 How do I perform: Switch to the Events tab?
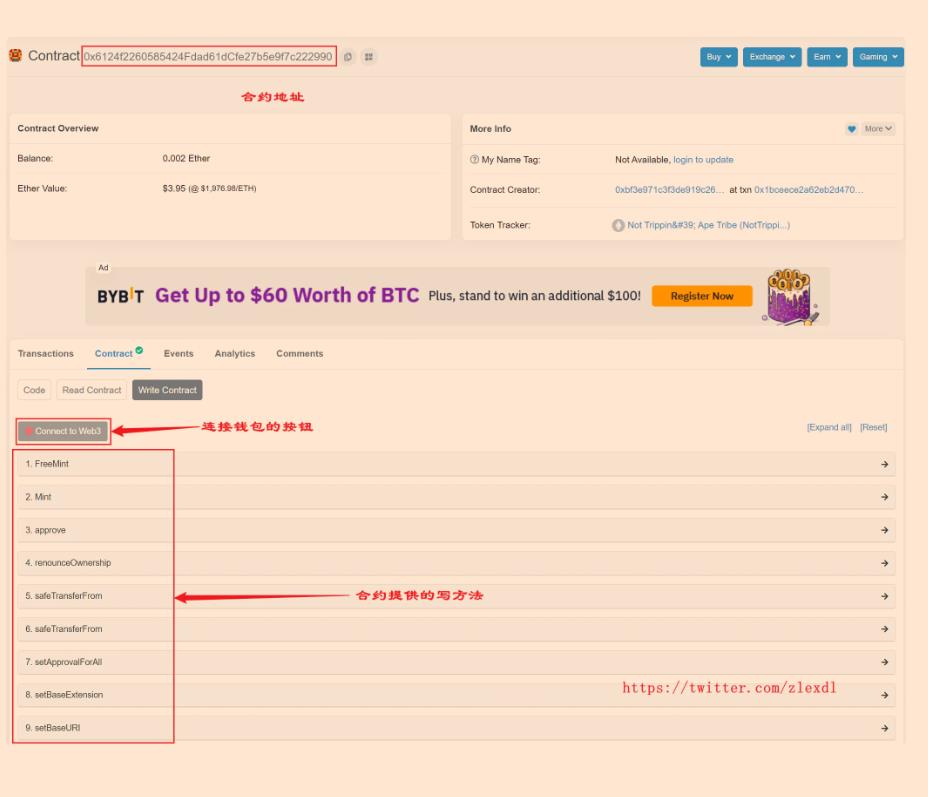[x=179, y=354]
